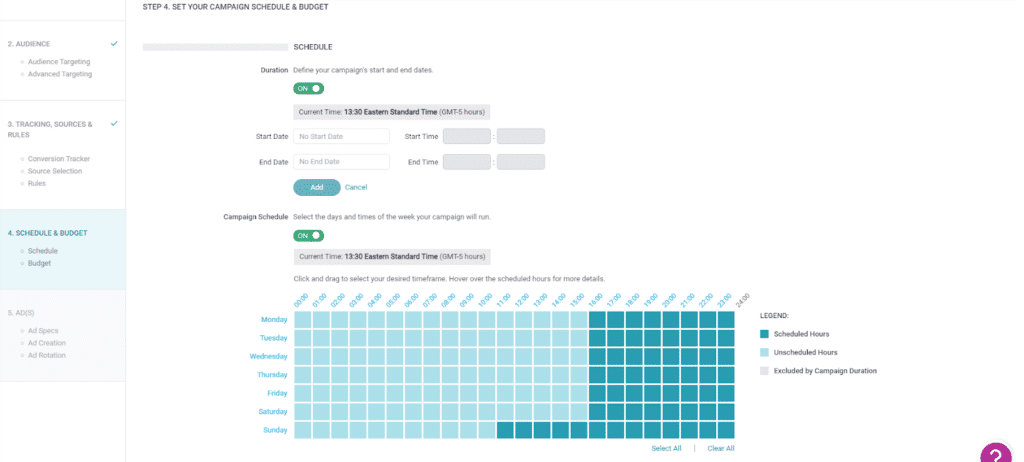Click the Scheduled Hours legend color swatch

tap(764, 334)
